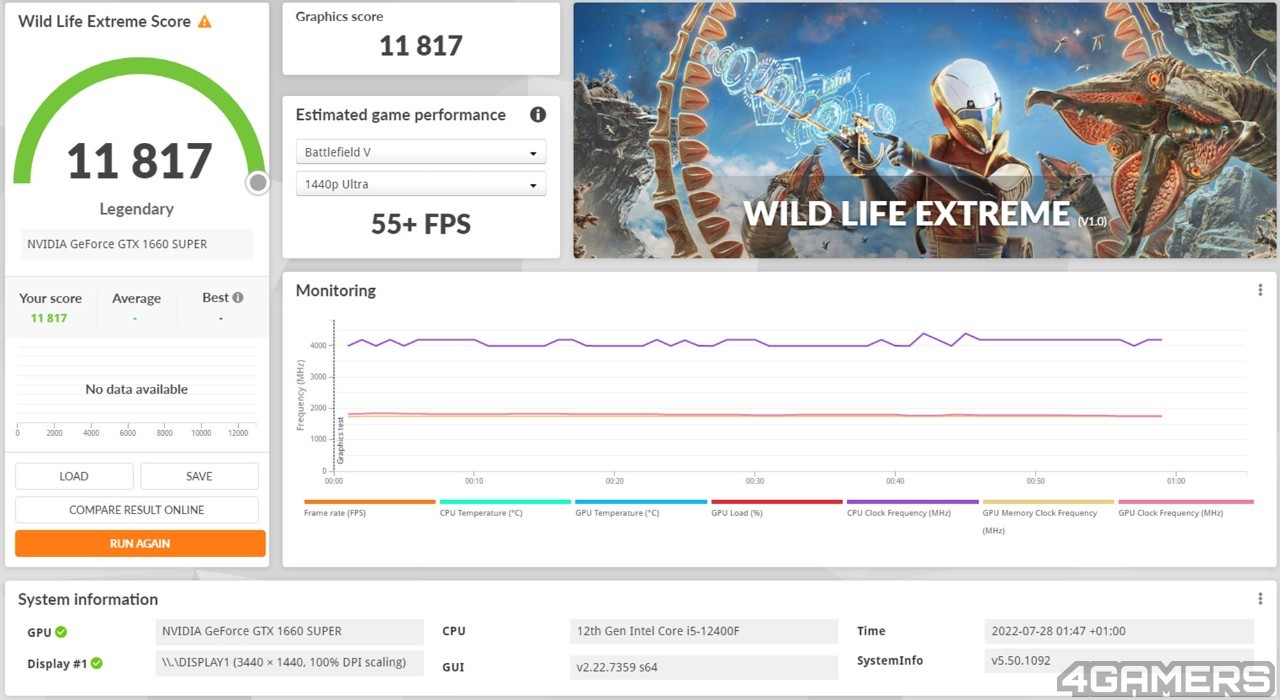1280x700 pixels.
Task: Open the Monitoring panel three-dot menu
Action: tap(1260, 290)
